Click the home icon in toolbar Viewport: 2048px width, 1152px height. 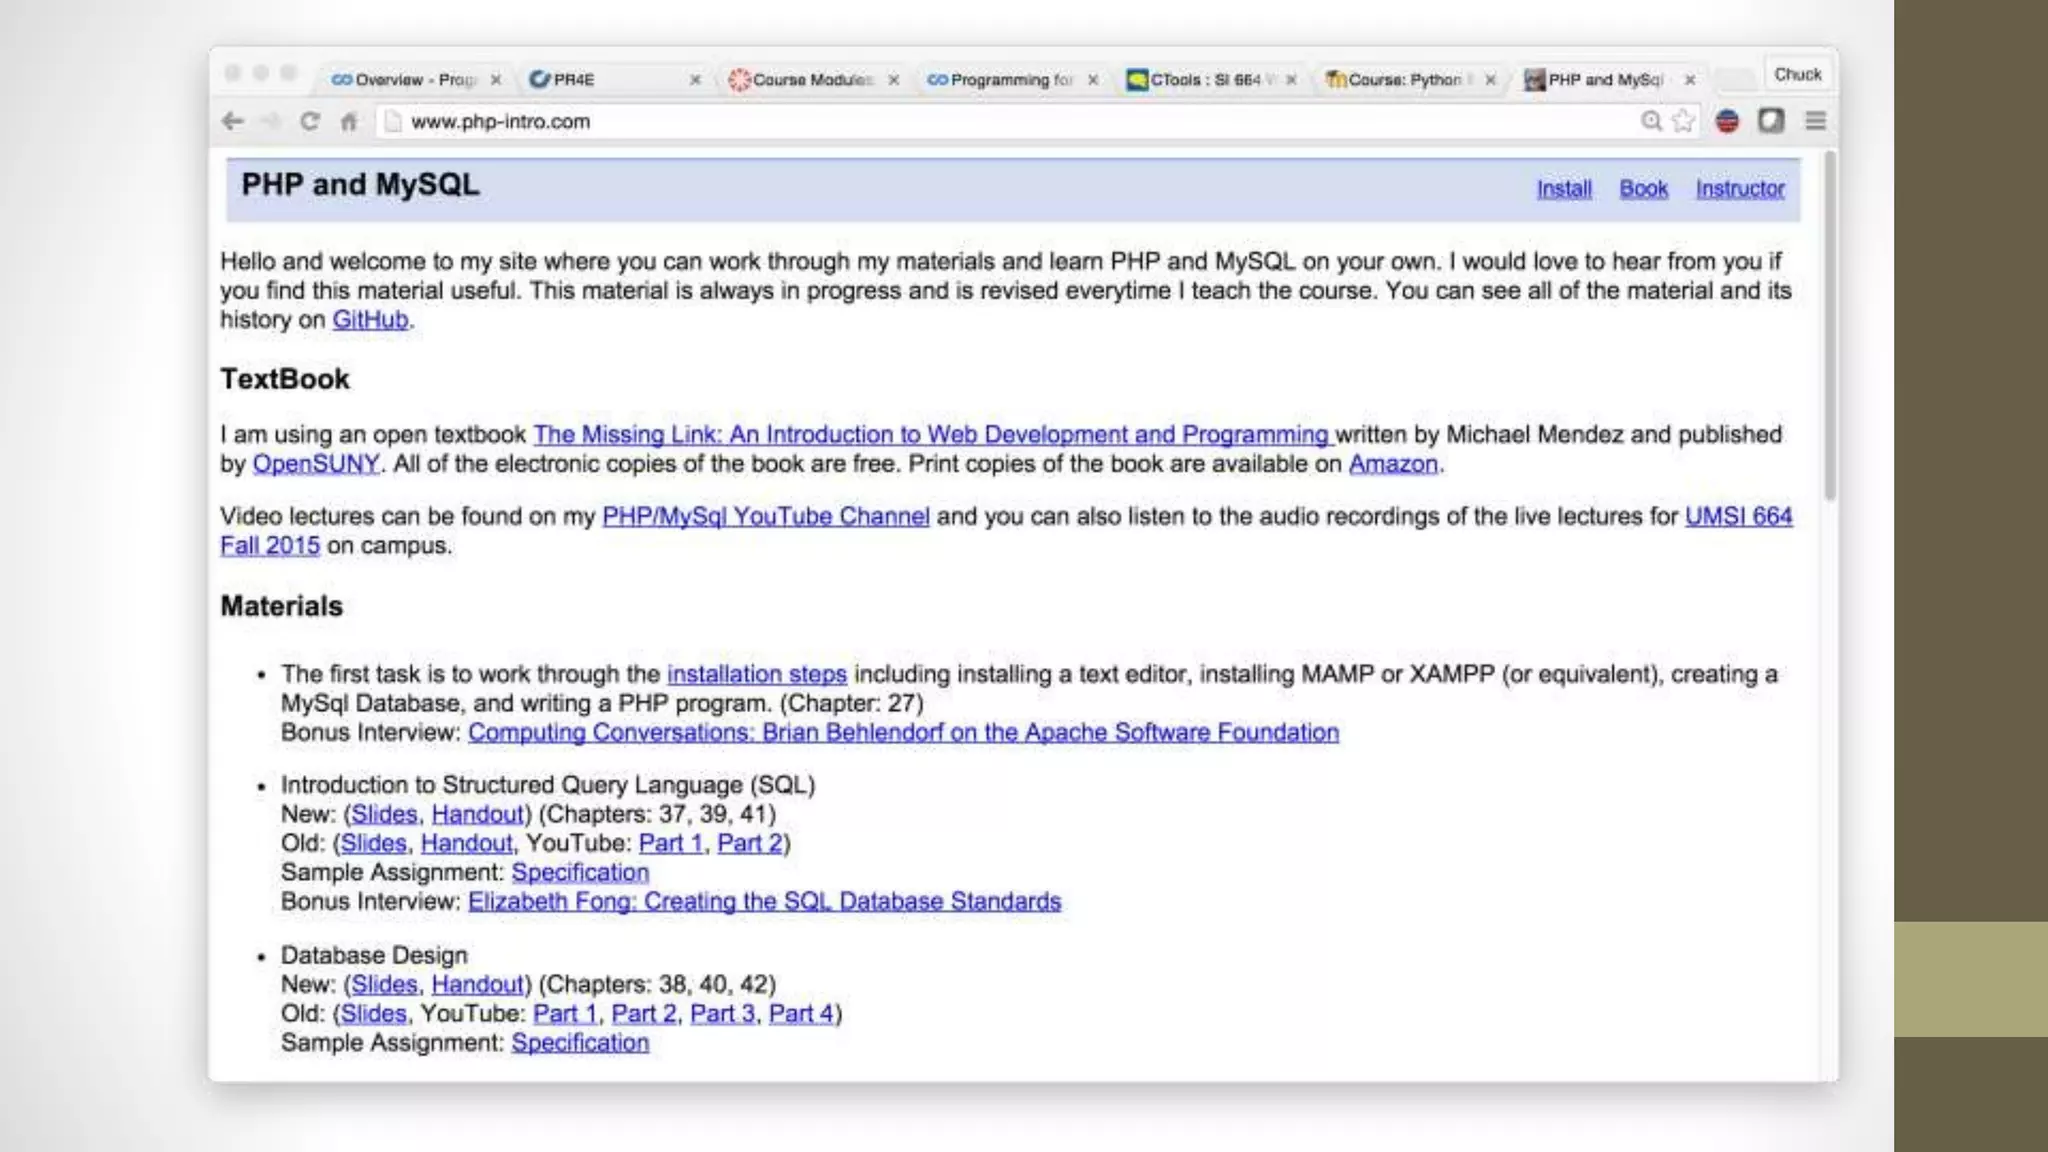click(x=348, y=122)
